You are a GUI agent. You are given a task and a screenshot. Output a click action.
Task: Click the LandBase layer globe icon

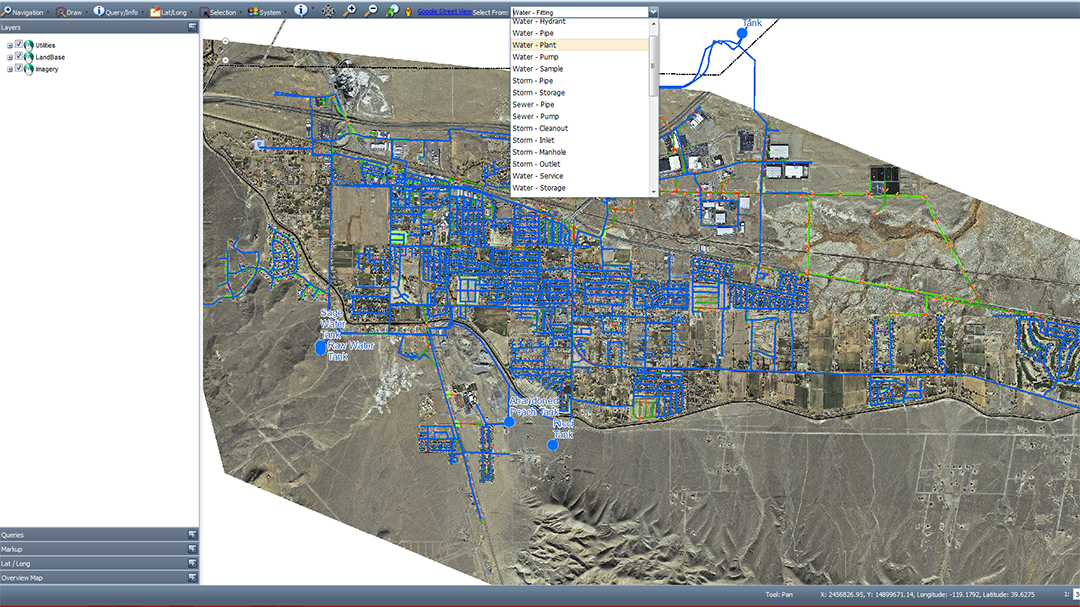tap(29, 57)
